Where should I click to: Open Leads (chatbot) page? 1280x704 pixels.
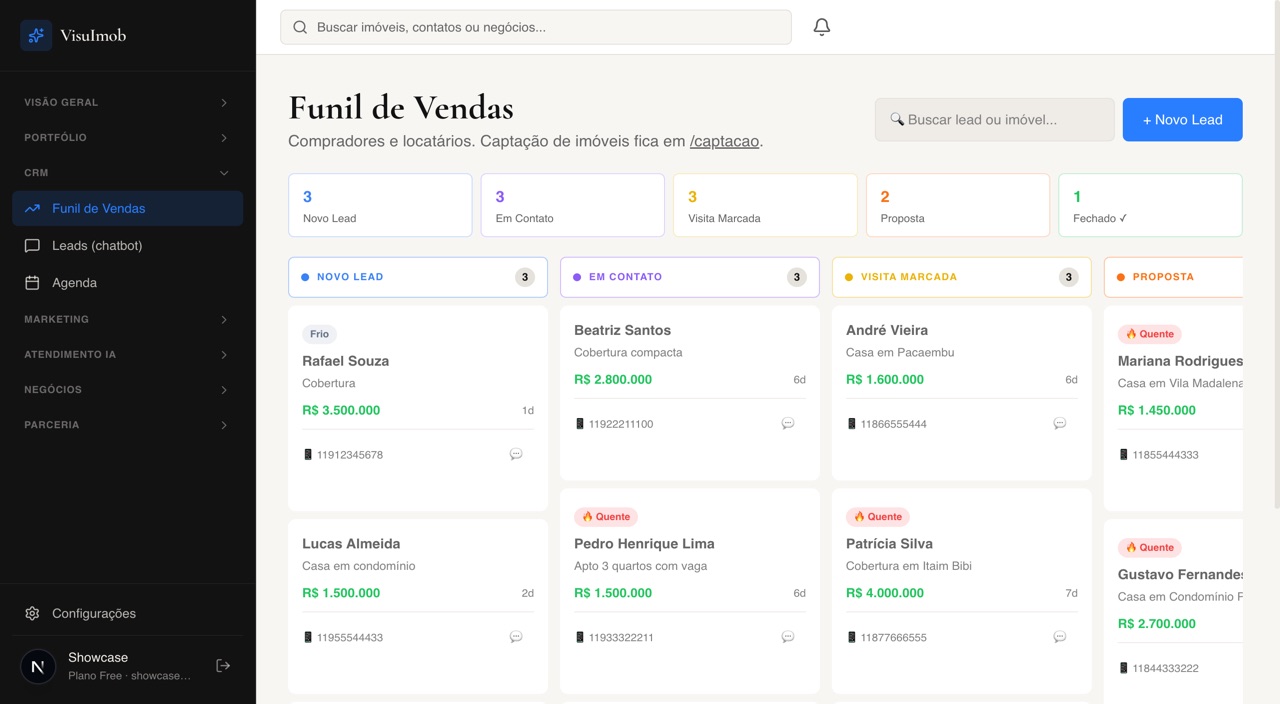128,246
